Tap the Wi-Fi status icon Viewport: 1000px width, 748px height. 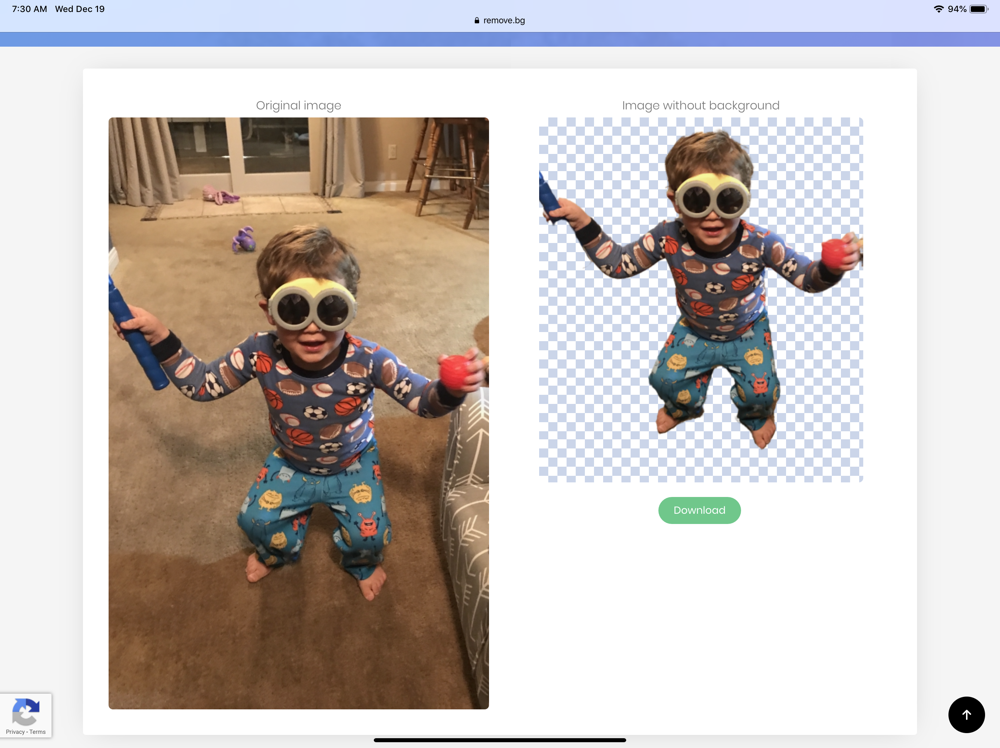click(x=938, y=9)
